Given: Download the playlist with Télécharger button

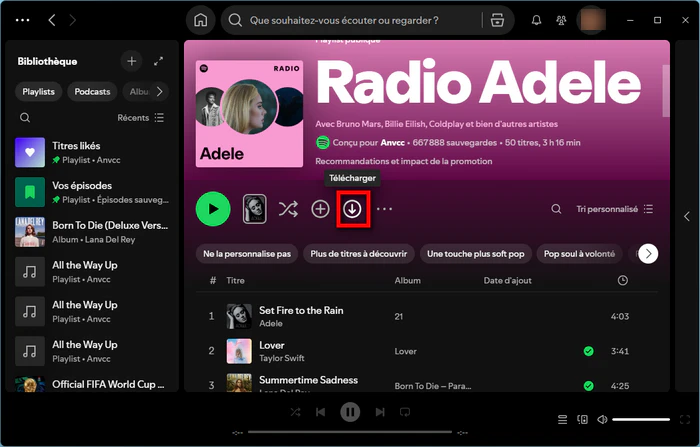Looking at the screenshot, I should [352, 209].
